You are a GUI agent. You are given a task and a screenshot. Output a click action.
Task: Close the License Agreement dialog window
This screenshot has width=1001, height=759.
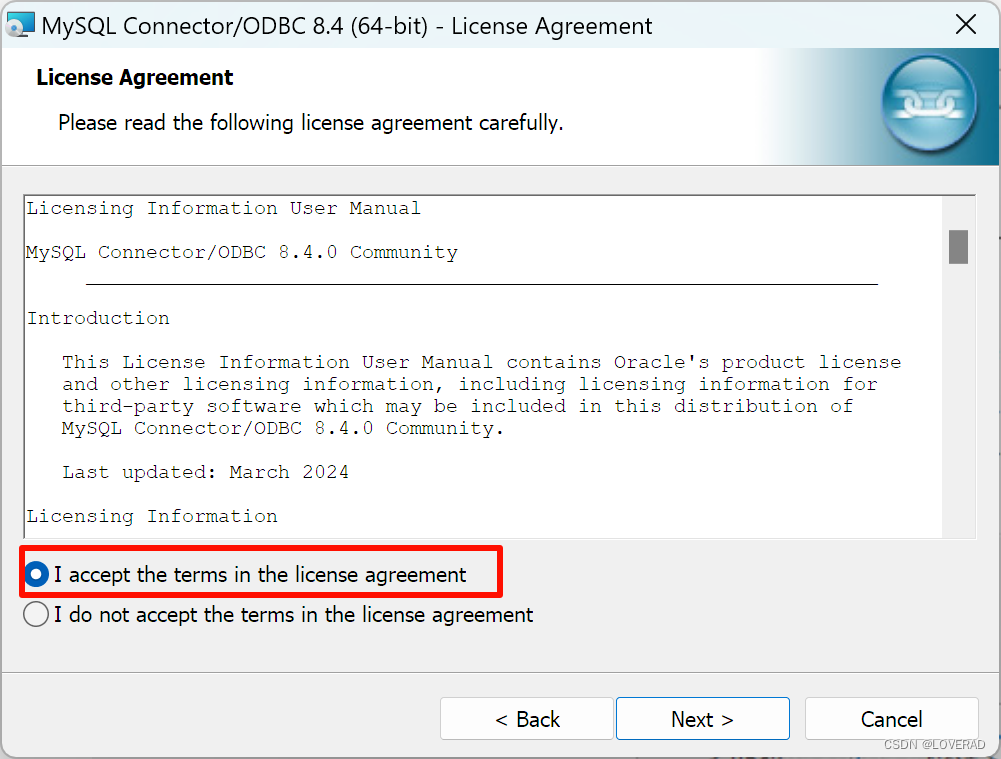point(965,24)
